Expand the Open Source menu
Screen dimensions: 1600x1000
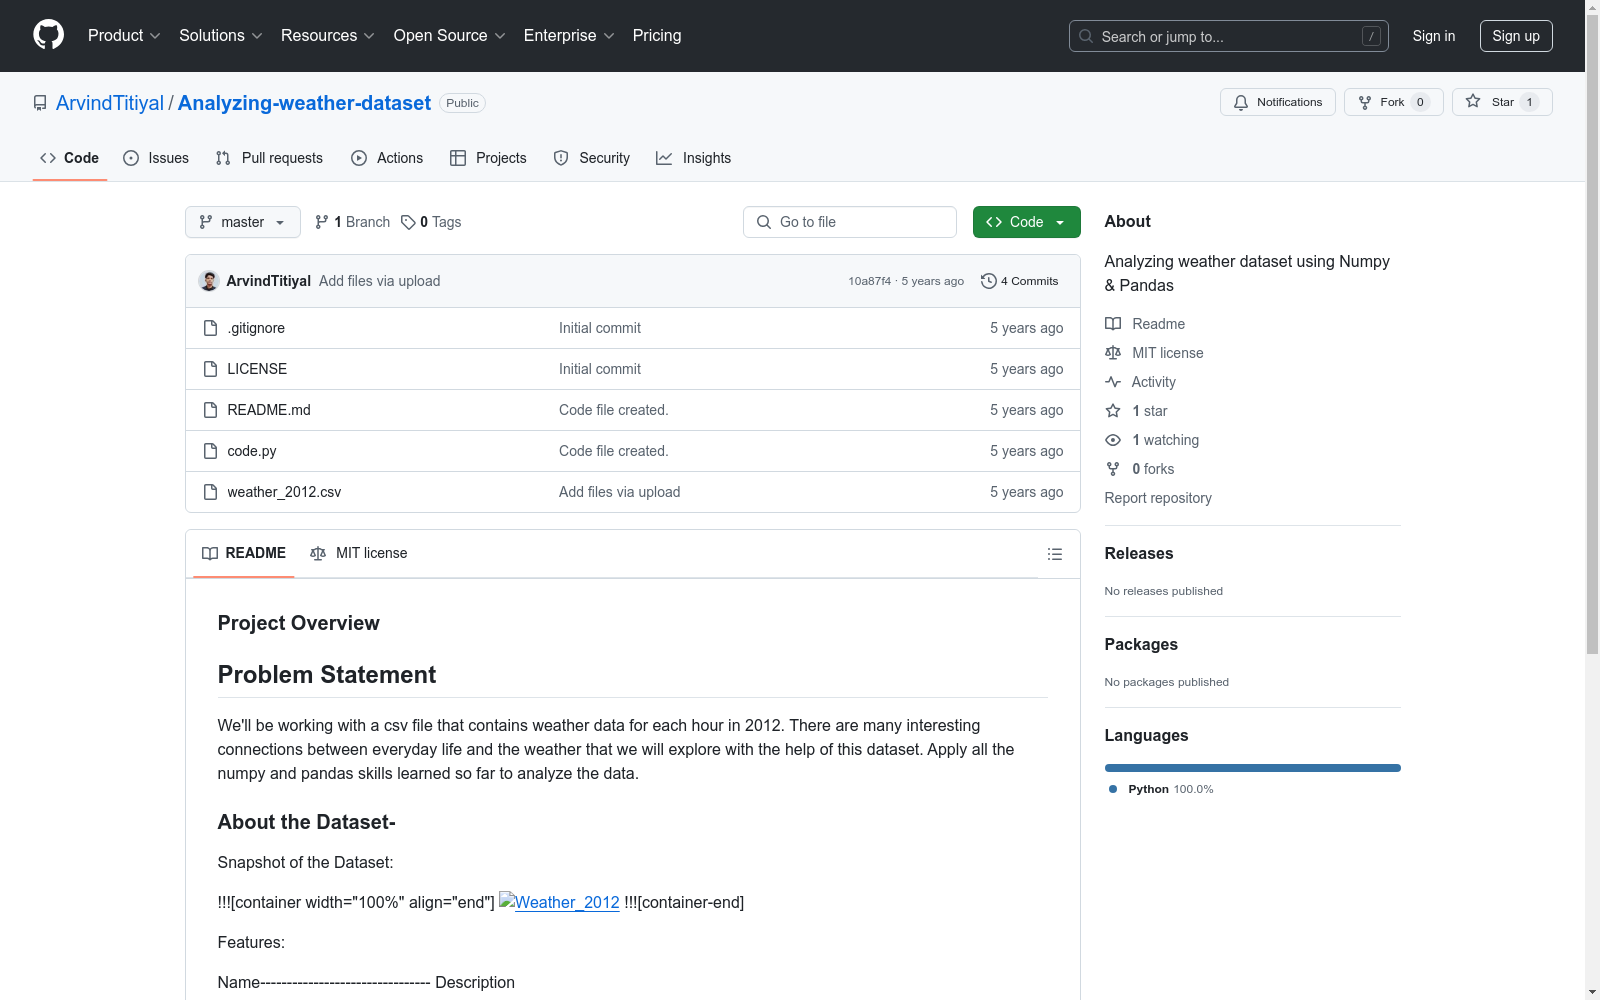pos(450,36)
